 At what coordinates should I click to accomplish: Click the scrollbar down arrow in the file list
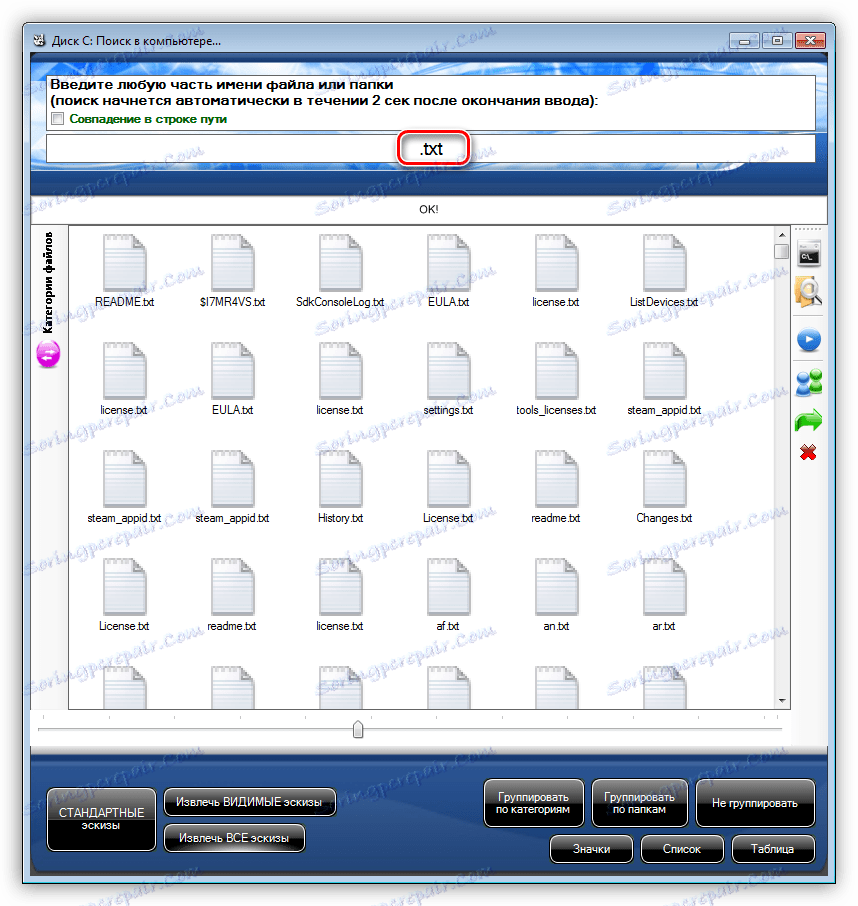click(x=782, y=701)
